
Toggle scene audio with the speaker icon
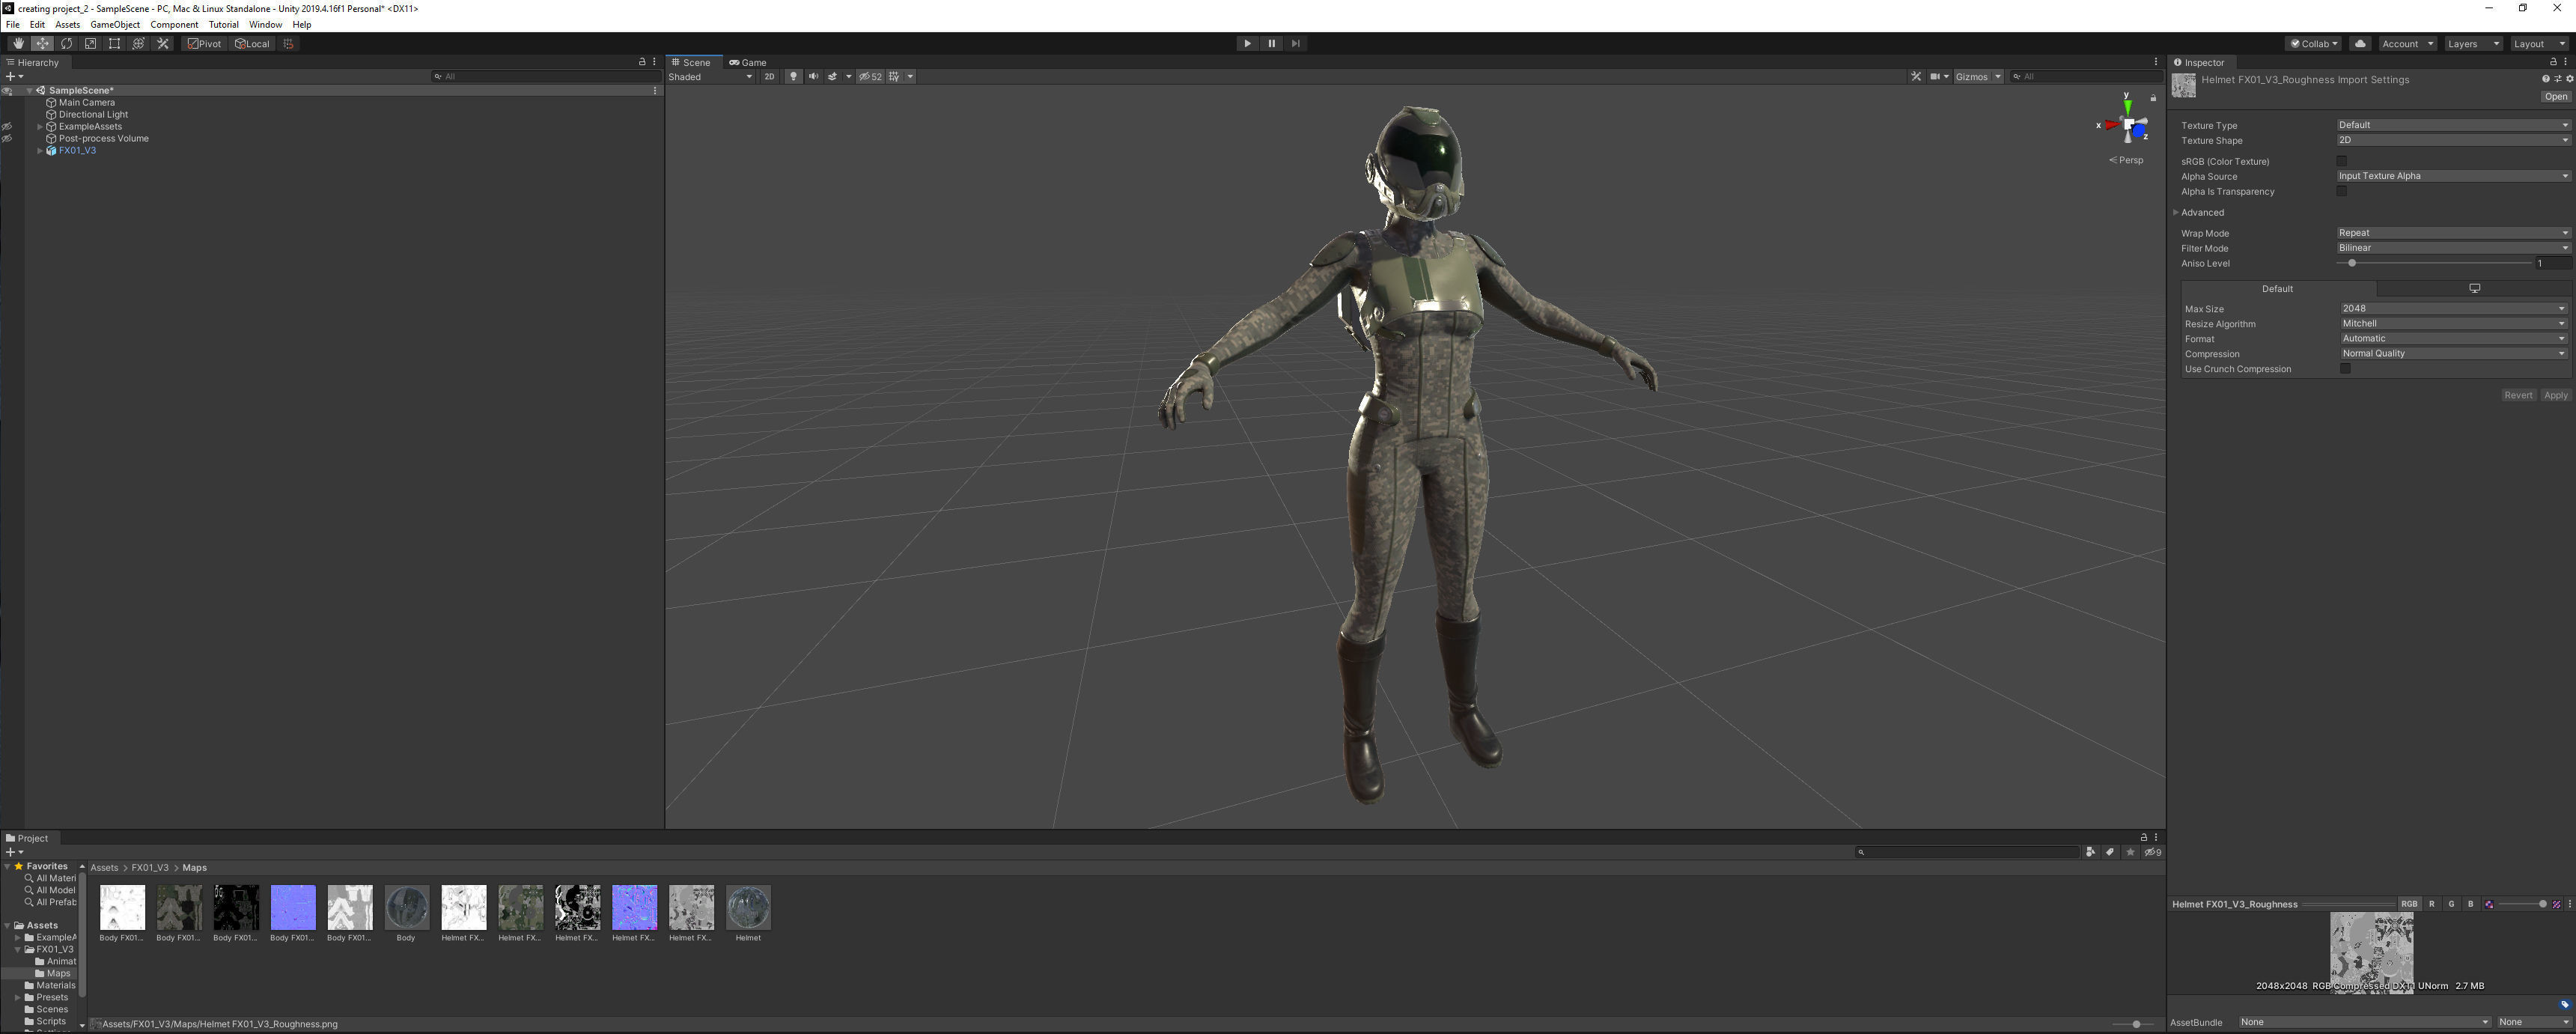[813, 77]
